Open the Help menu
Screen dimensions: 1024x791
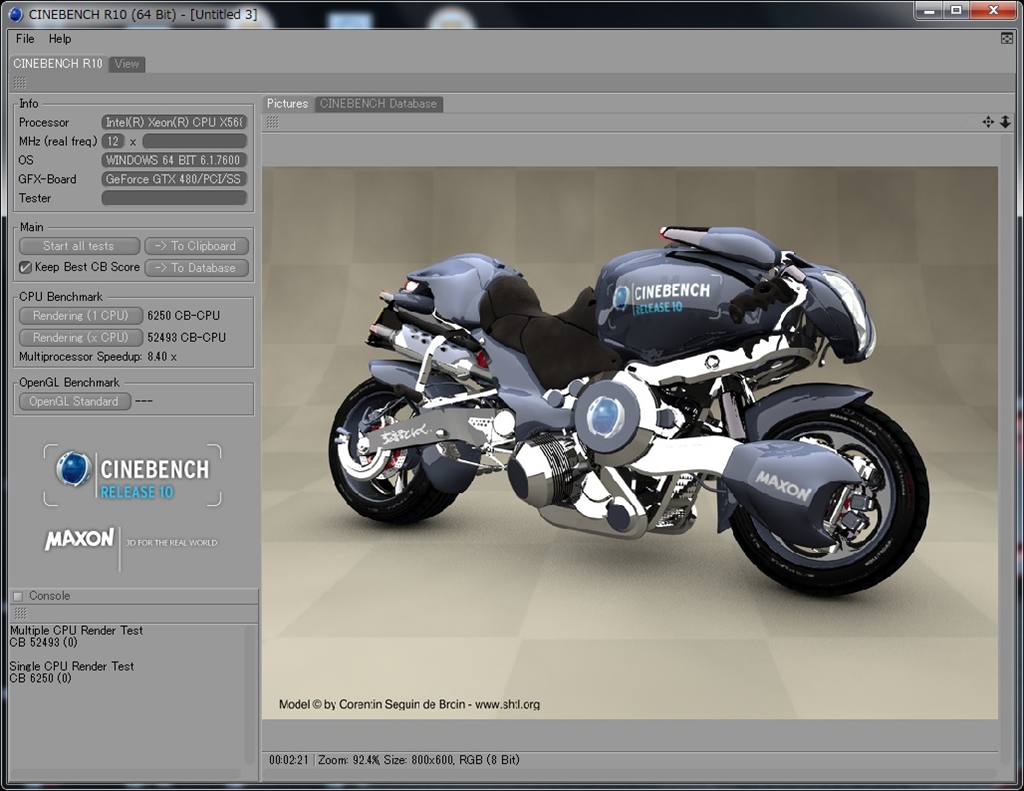tap(60, 39)
